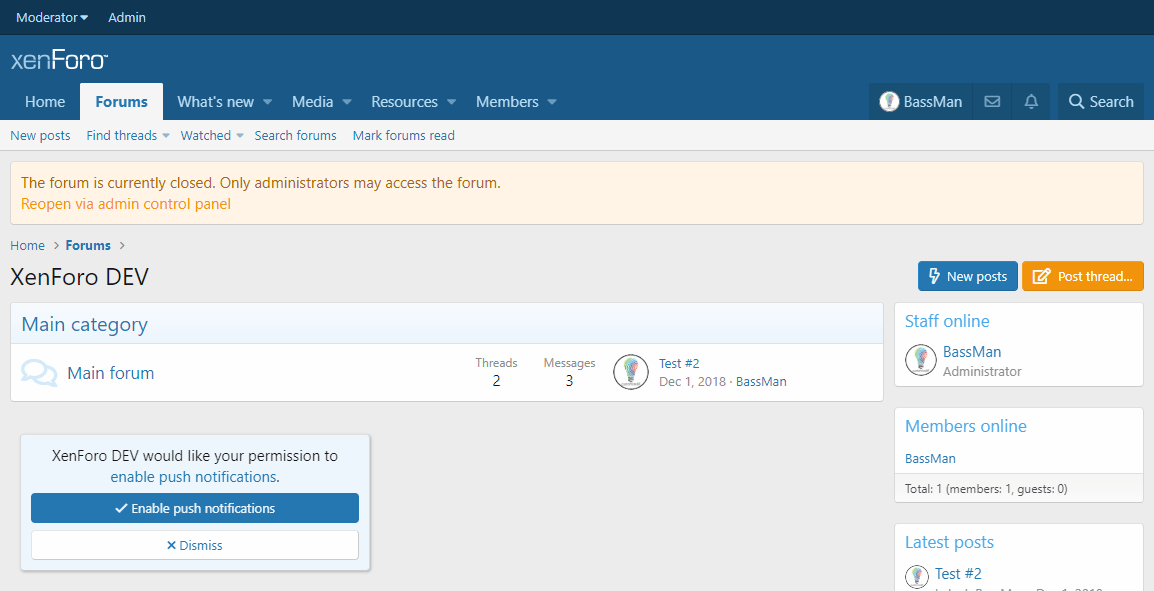The image size is (1154, 591).
Task: Open the inbox envelope icon
Action: tap(992, 102)
